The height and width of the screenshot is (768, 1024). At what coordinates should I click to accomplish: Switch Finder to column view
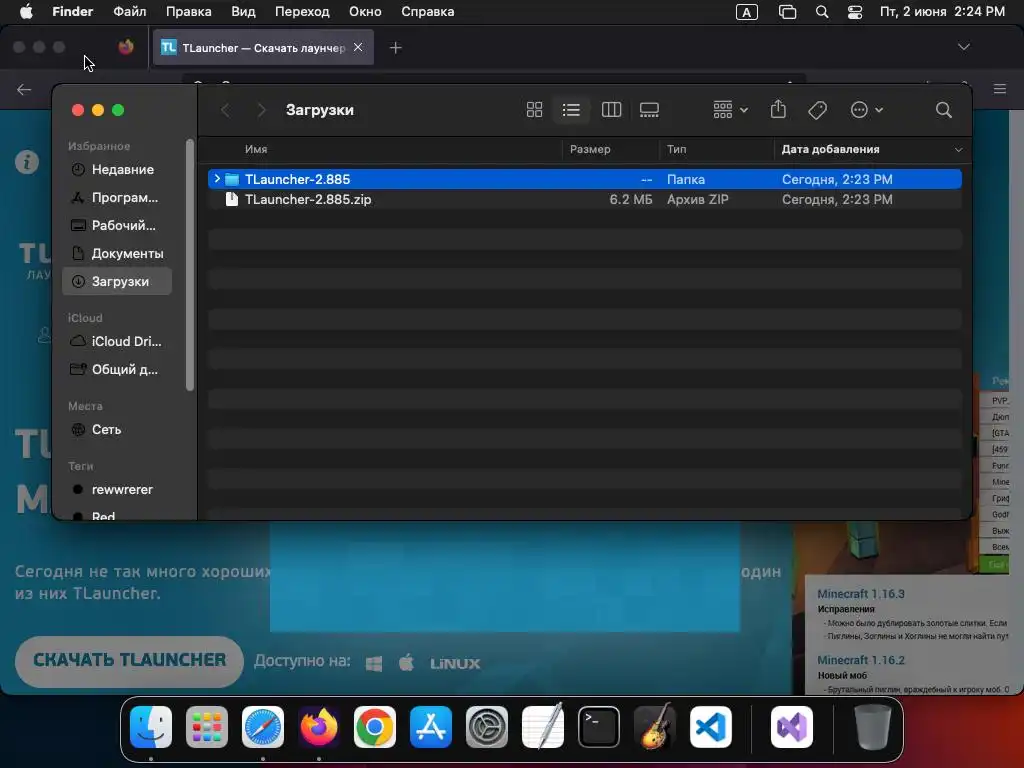point(611,110)
